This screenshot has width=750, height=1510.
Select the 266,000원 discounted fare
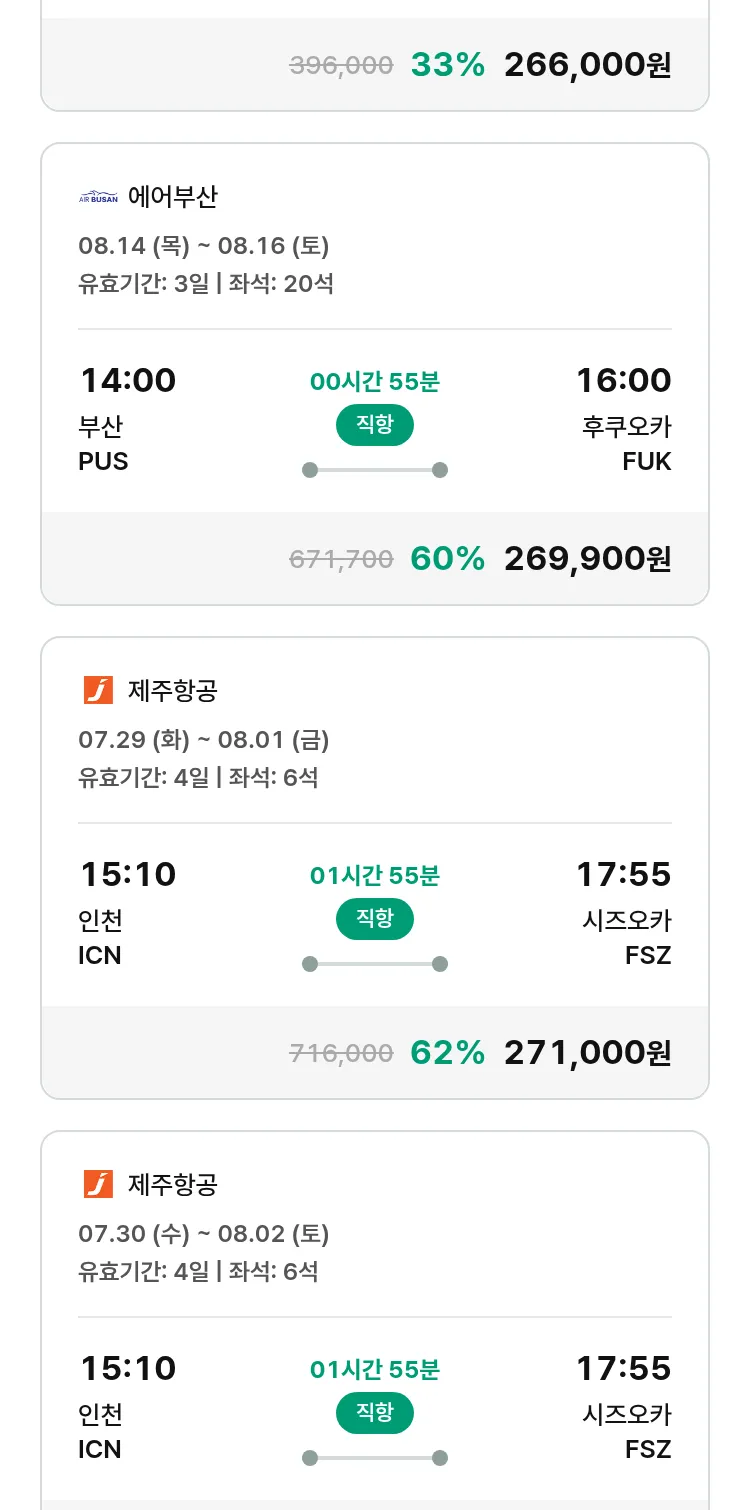click(587, 65)
